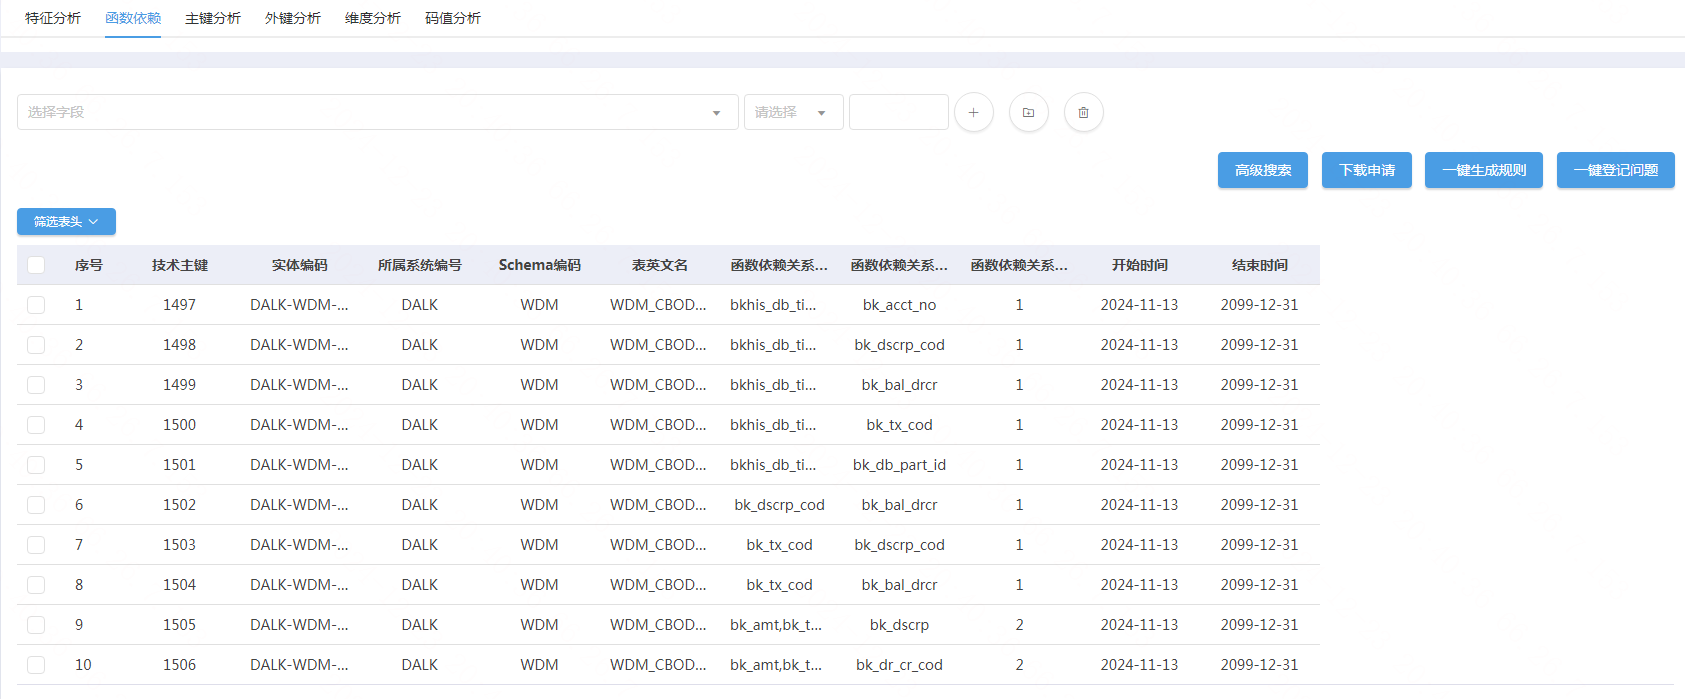Click the bk_acct_no cell
1685x699 pixels.
[x=900, y=305]
